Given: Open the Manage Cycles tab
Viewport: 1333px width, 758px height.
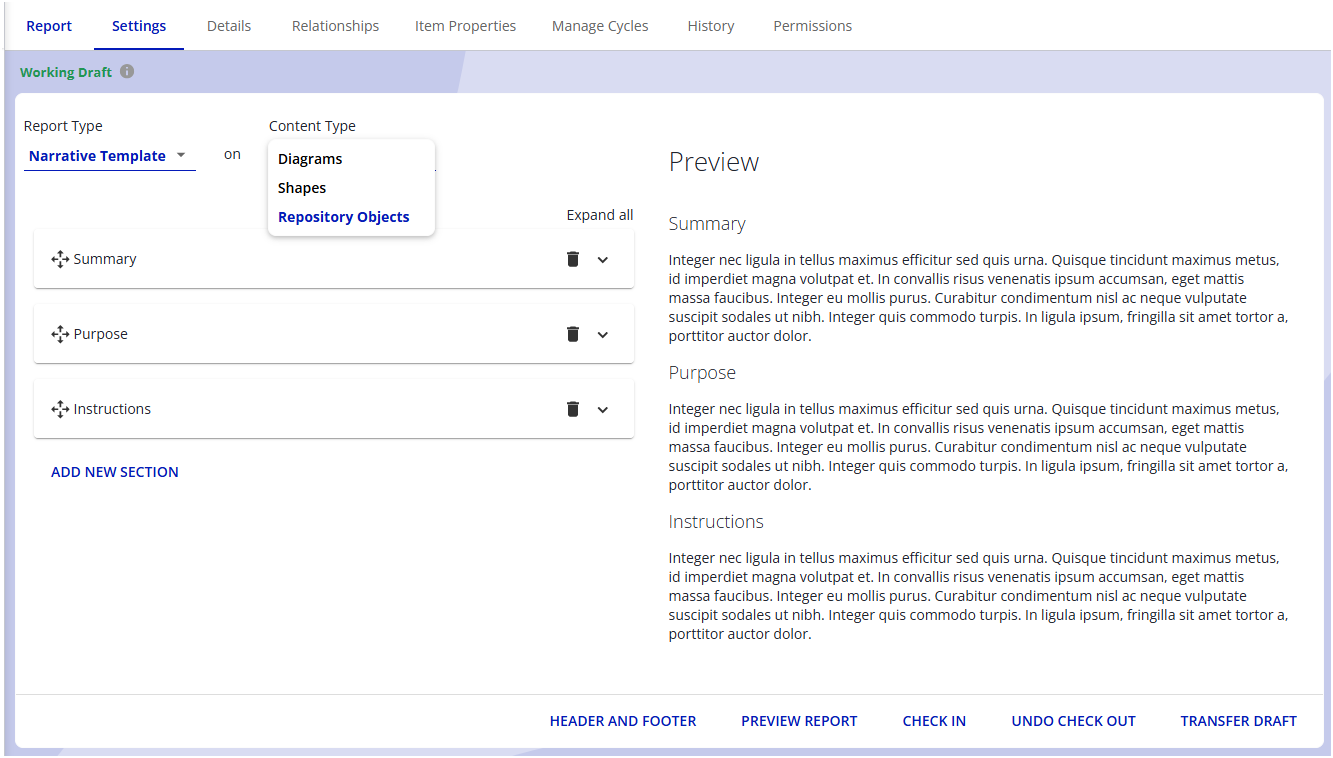Looking at the screenshot, I should tap(600, 26).
